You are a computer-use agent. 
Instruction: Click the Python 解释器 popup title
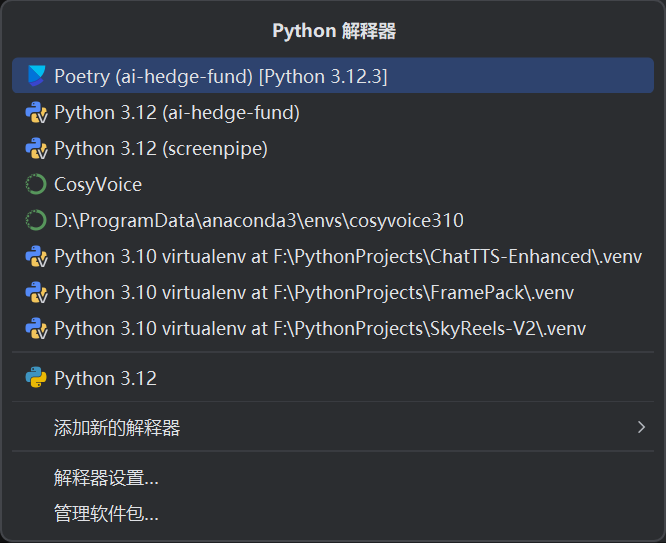pos(334,31)
